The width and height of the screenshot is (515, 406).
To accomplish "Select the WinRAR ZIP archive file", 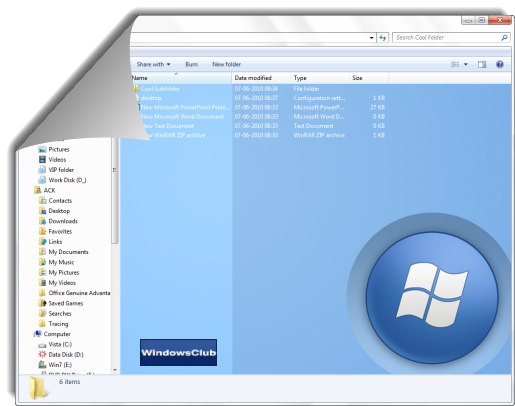I will [x=176, y=135].
